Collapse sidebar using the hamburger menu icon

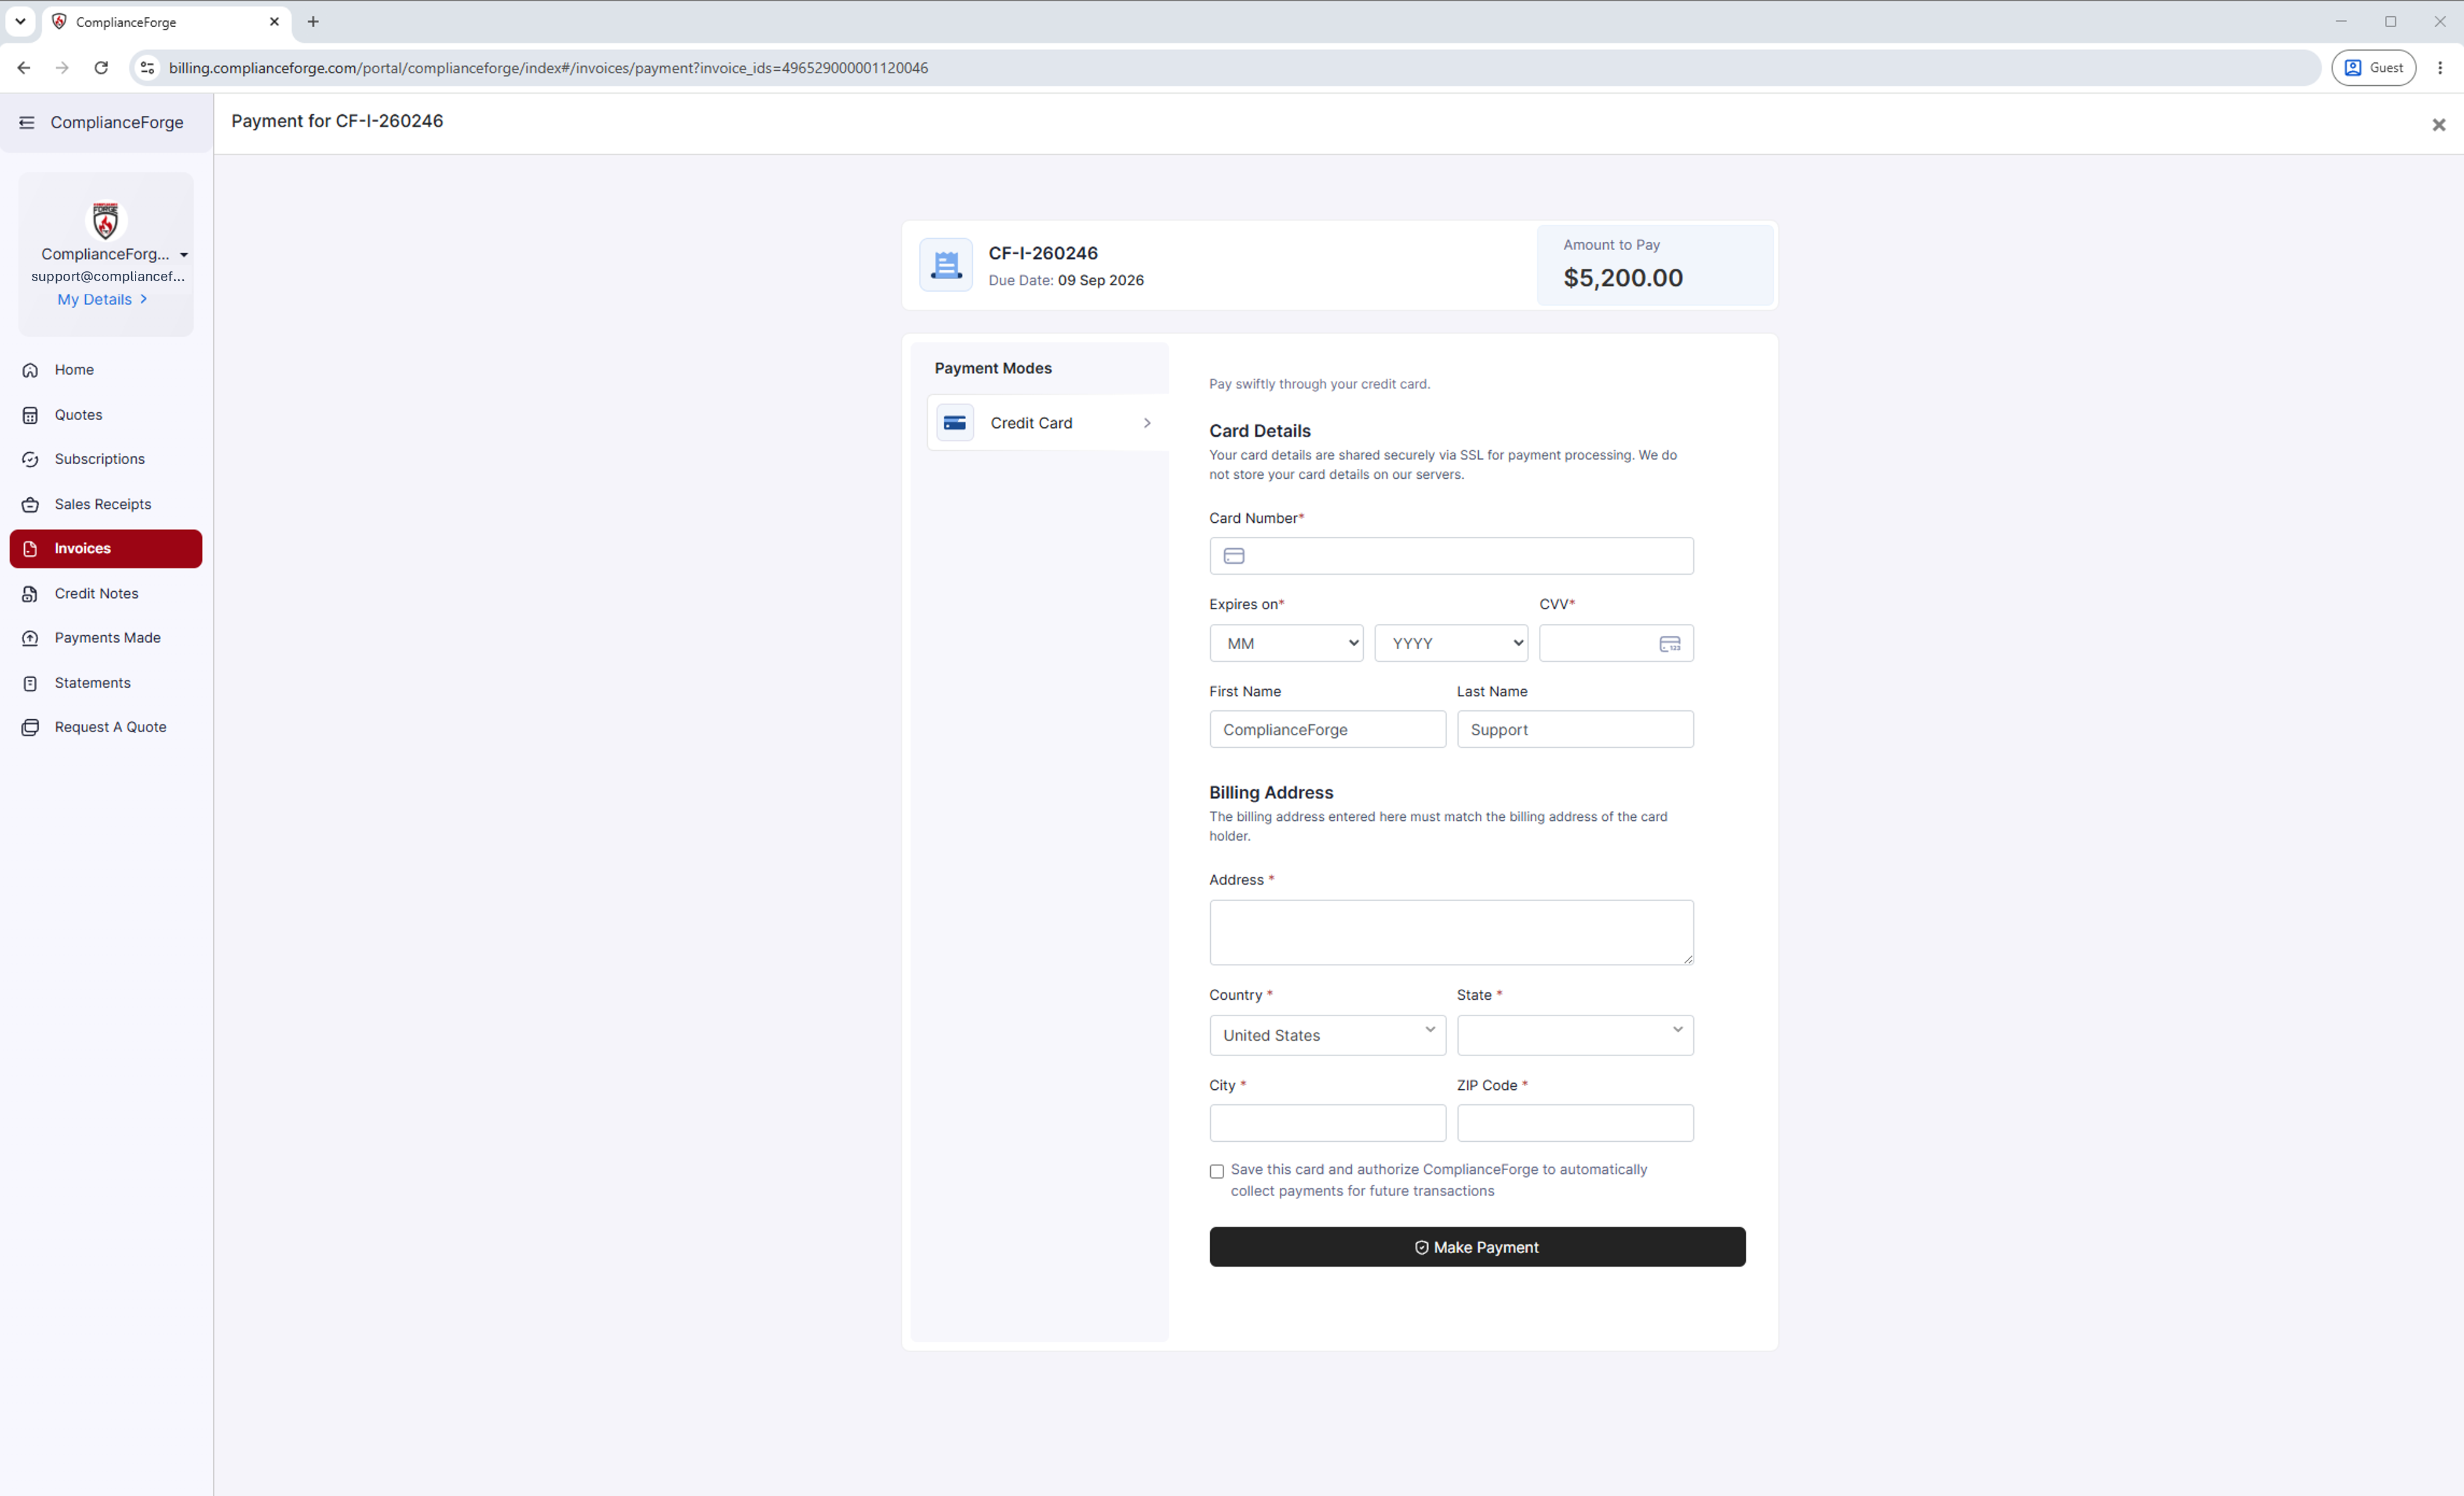(x=27, y=122)
